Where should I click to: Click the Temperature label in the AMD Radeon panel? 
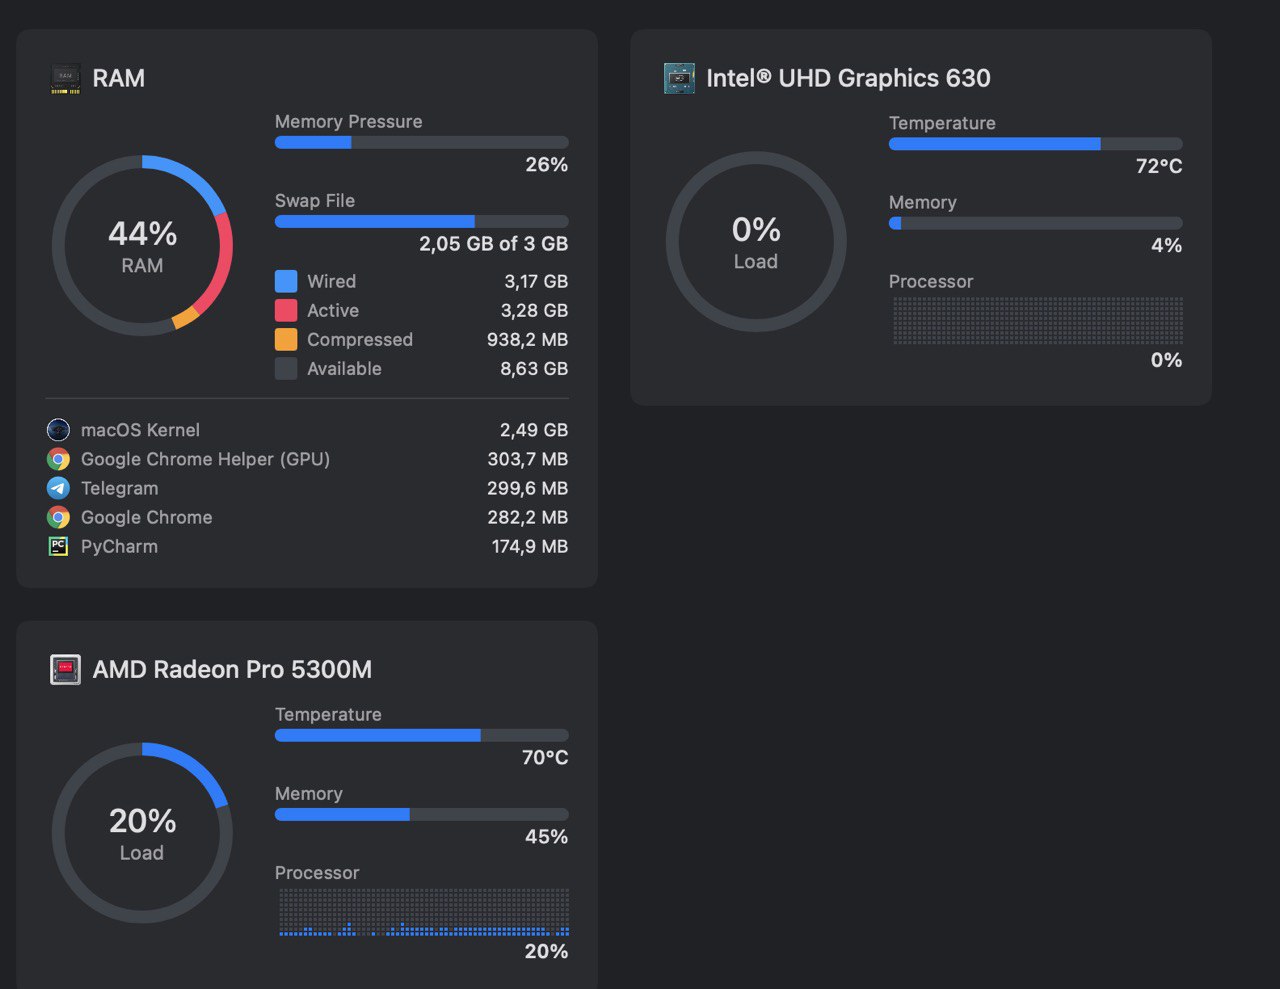pos(328,714)
